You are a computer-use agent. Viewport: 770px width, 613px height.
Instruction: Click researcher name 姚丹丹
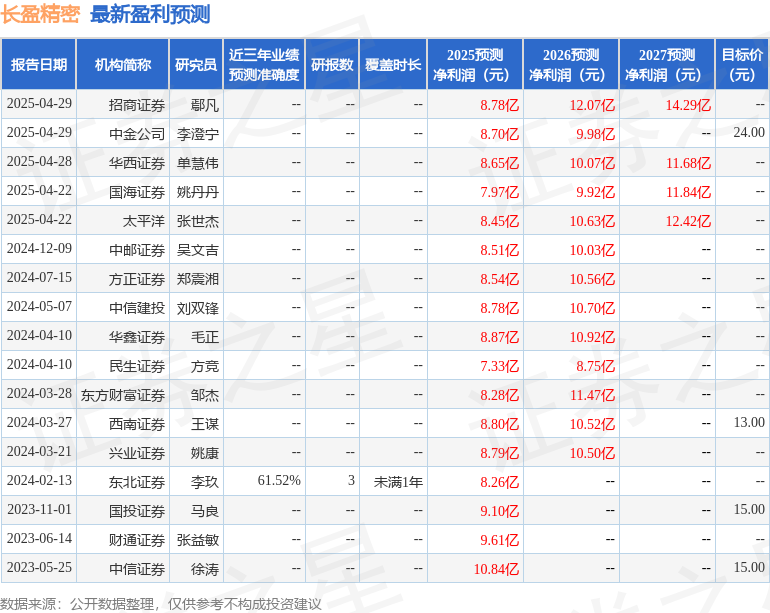tap(198, 192)
